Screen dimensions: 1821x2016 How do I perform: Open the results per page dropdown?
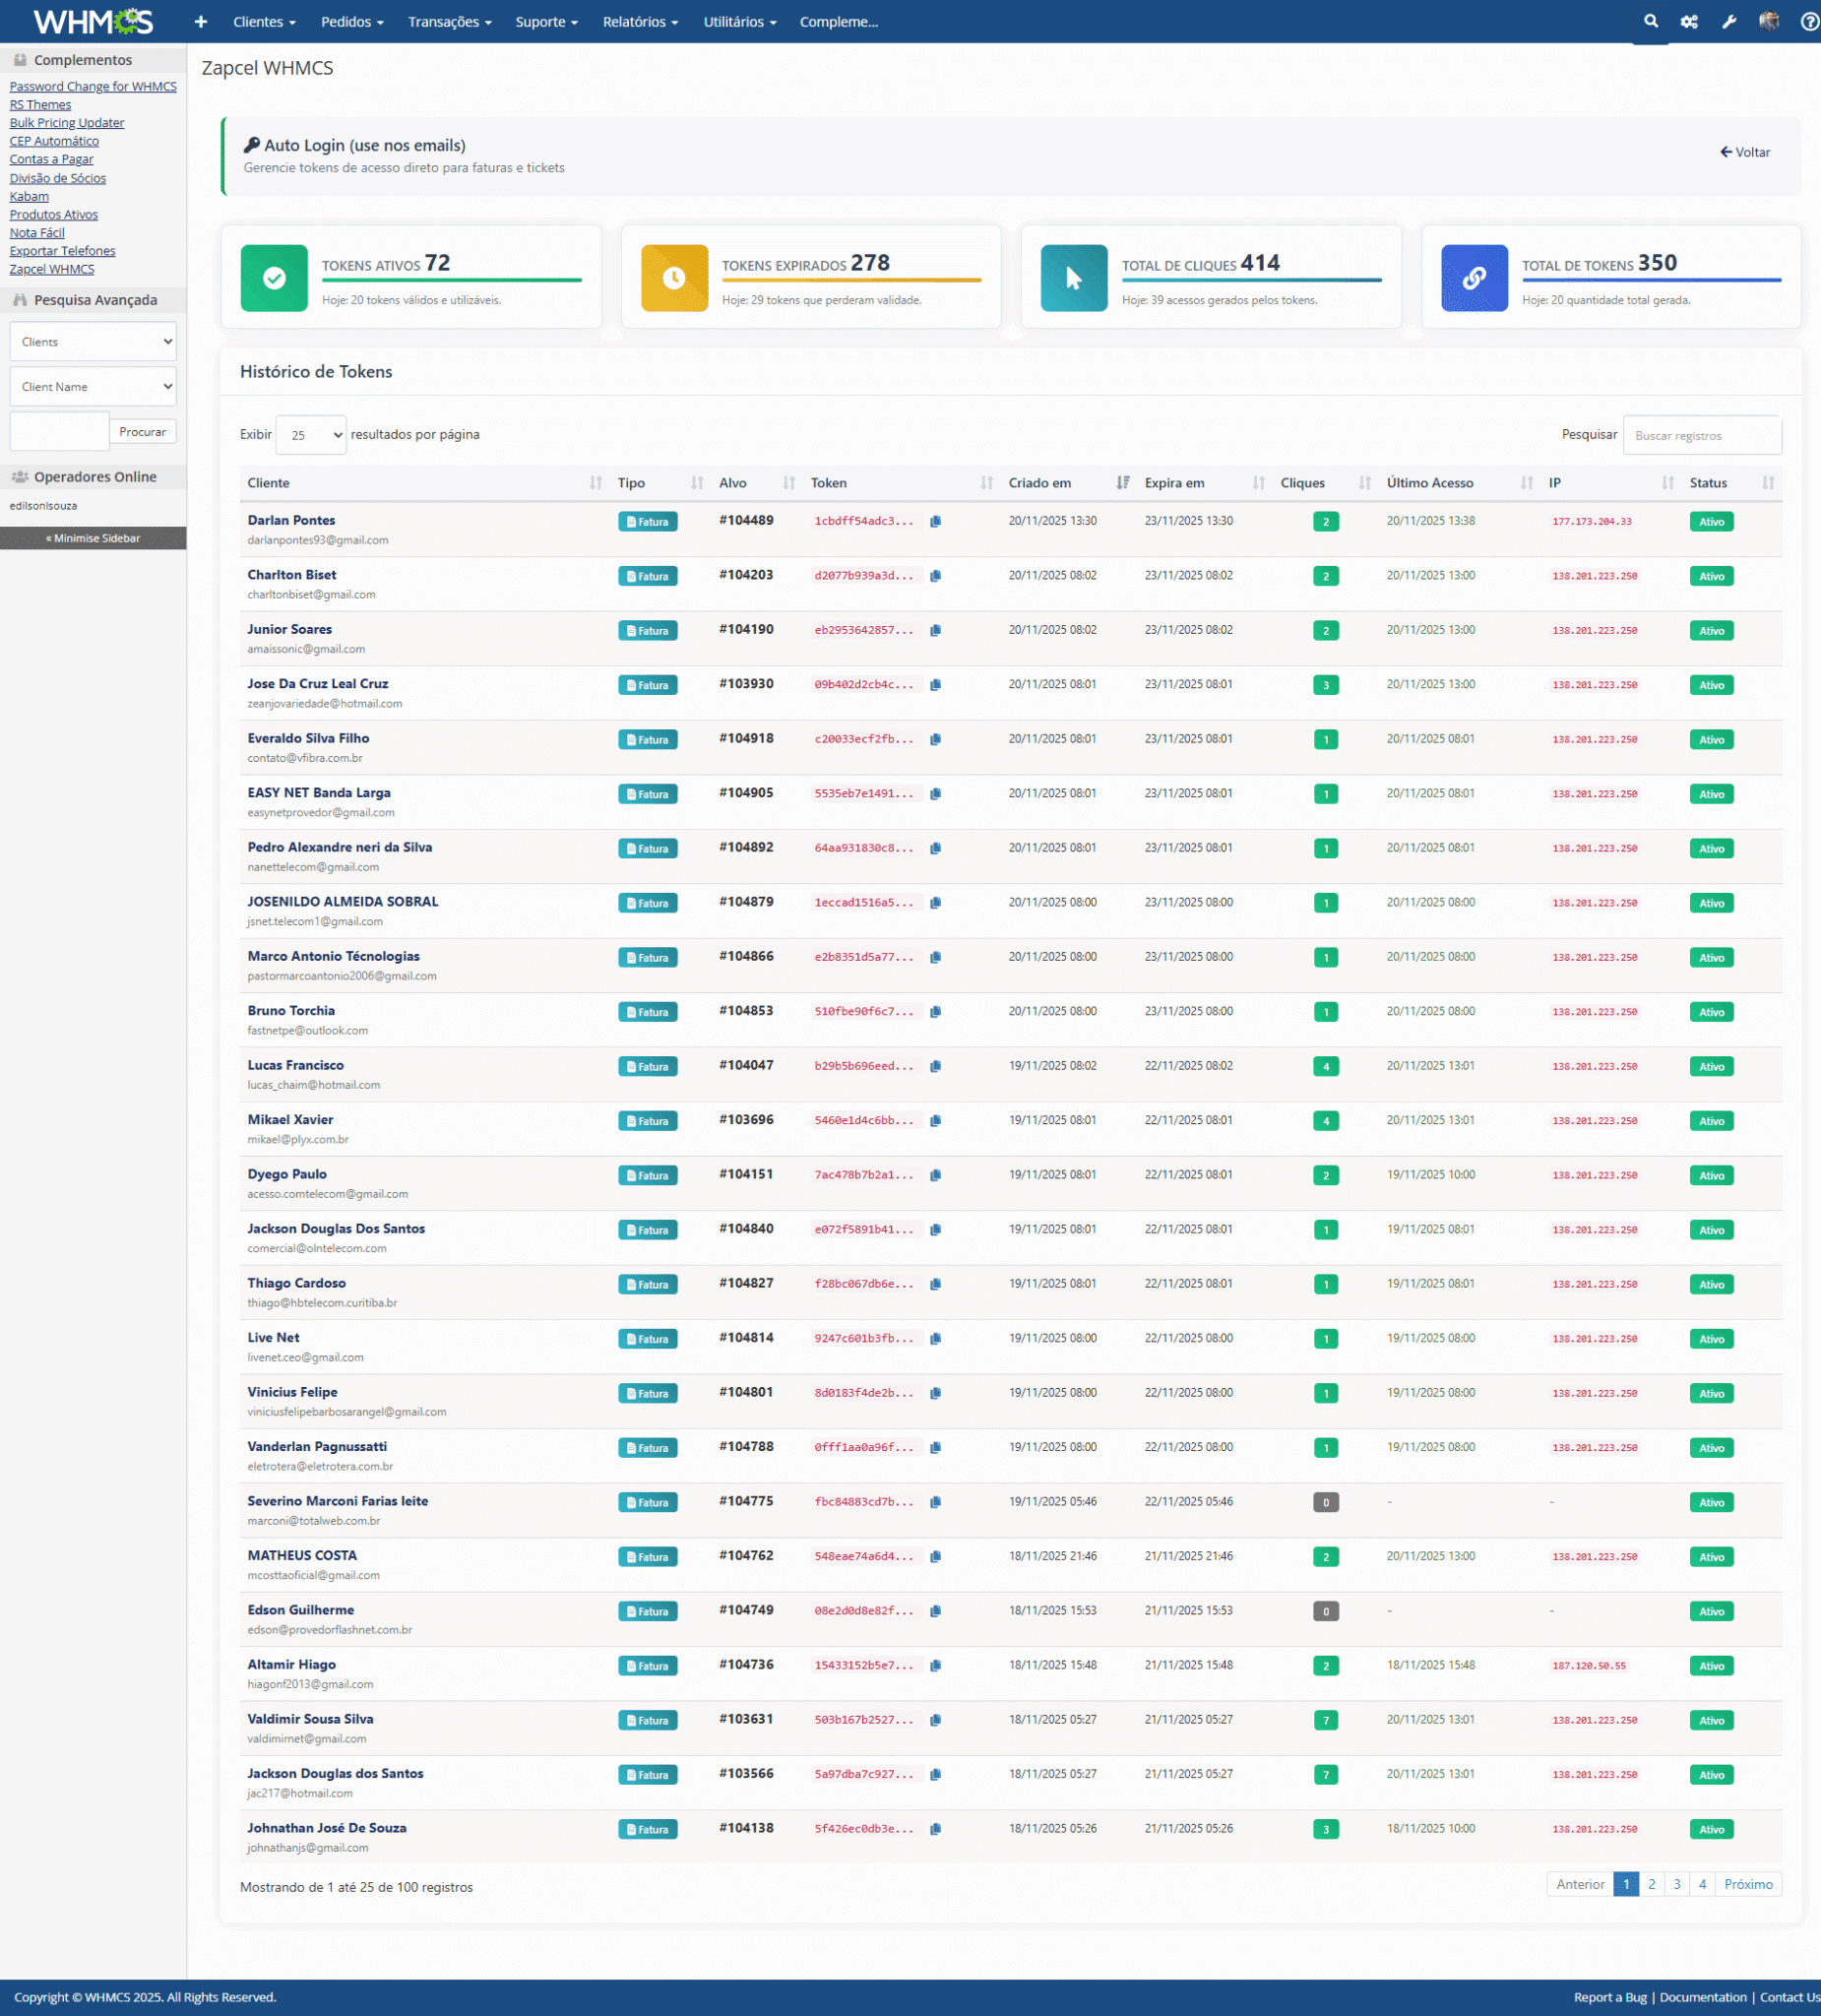point(311,435)
